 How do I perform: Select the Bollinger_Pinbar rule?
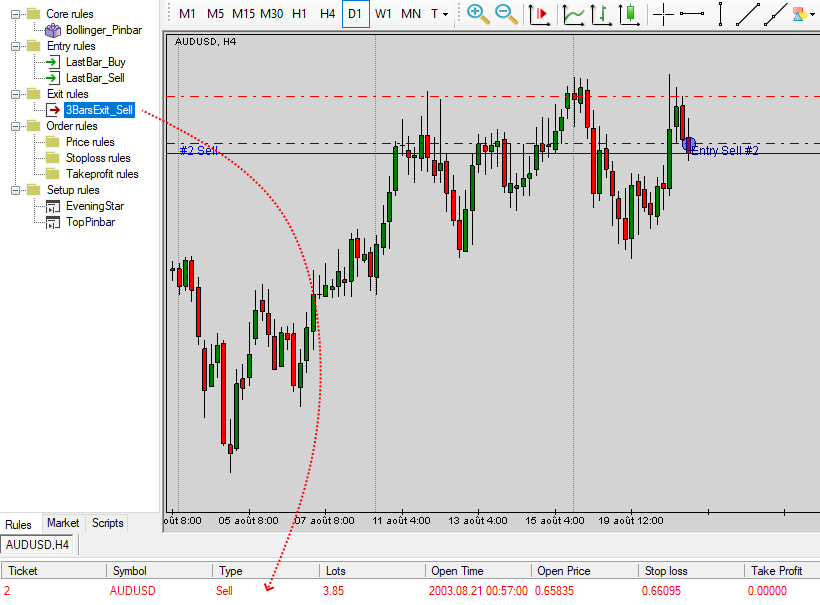[x=104, y=30]
